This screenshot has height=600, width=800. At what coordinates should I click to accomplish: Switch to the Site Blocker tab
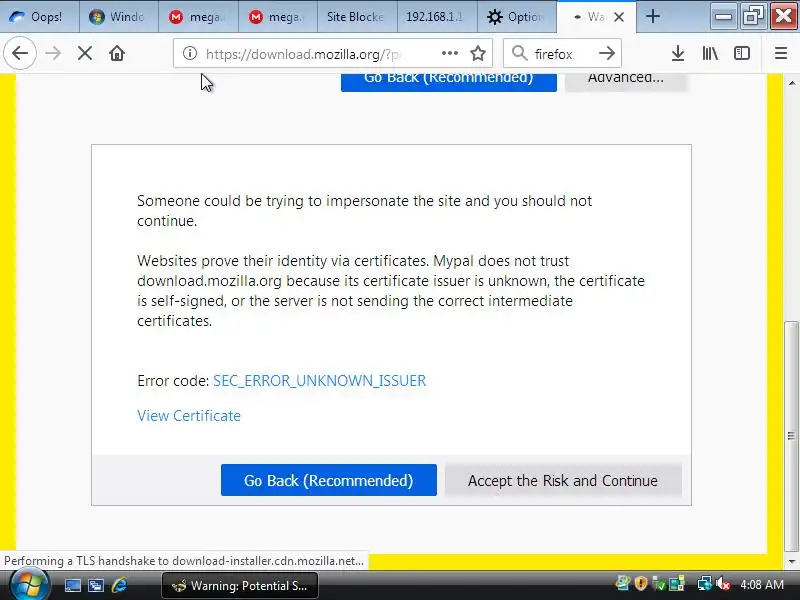tap(357, 17)
